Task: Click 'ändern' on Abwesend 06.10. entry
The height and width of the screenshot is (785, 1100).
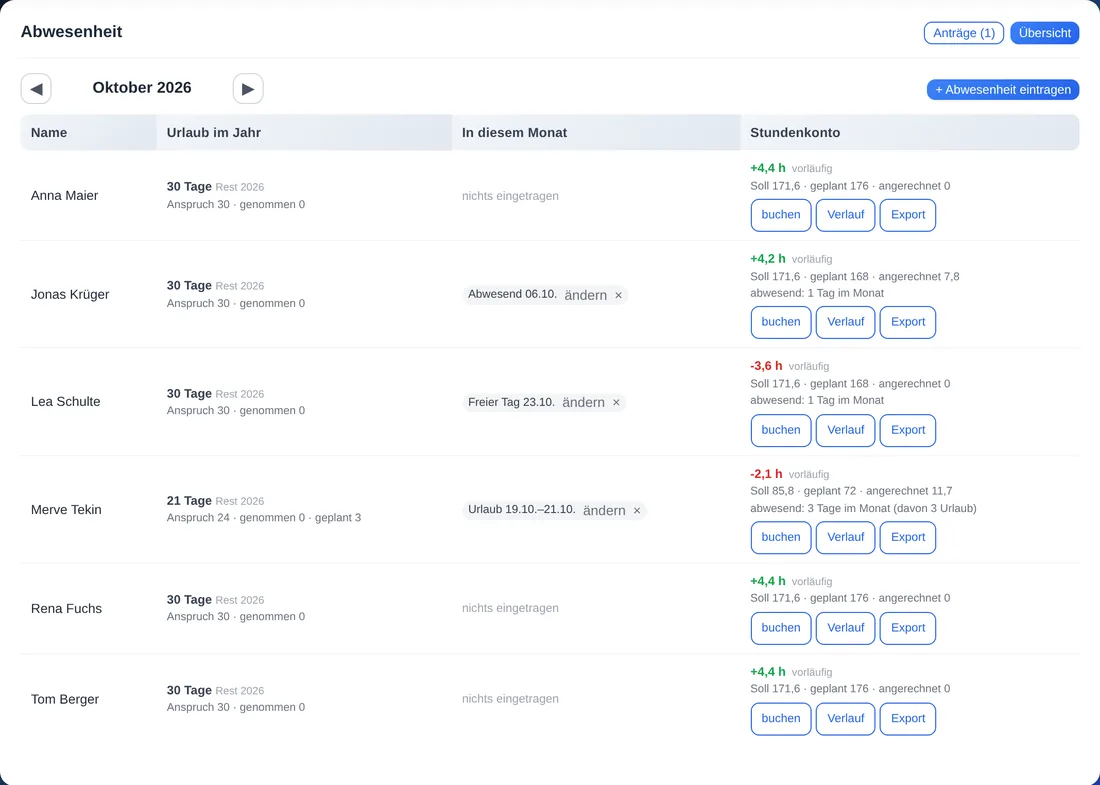Action: tap(585, 295)
